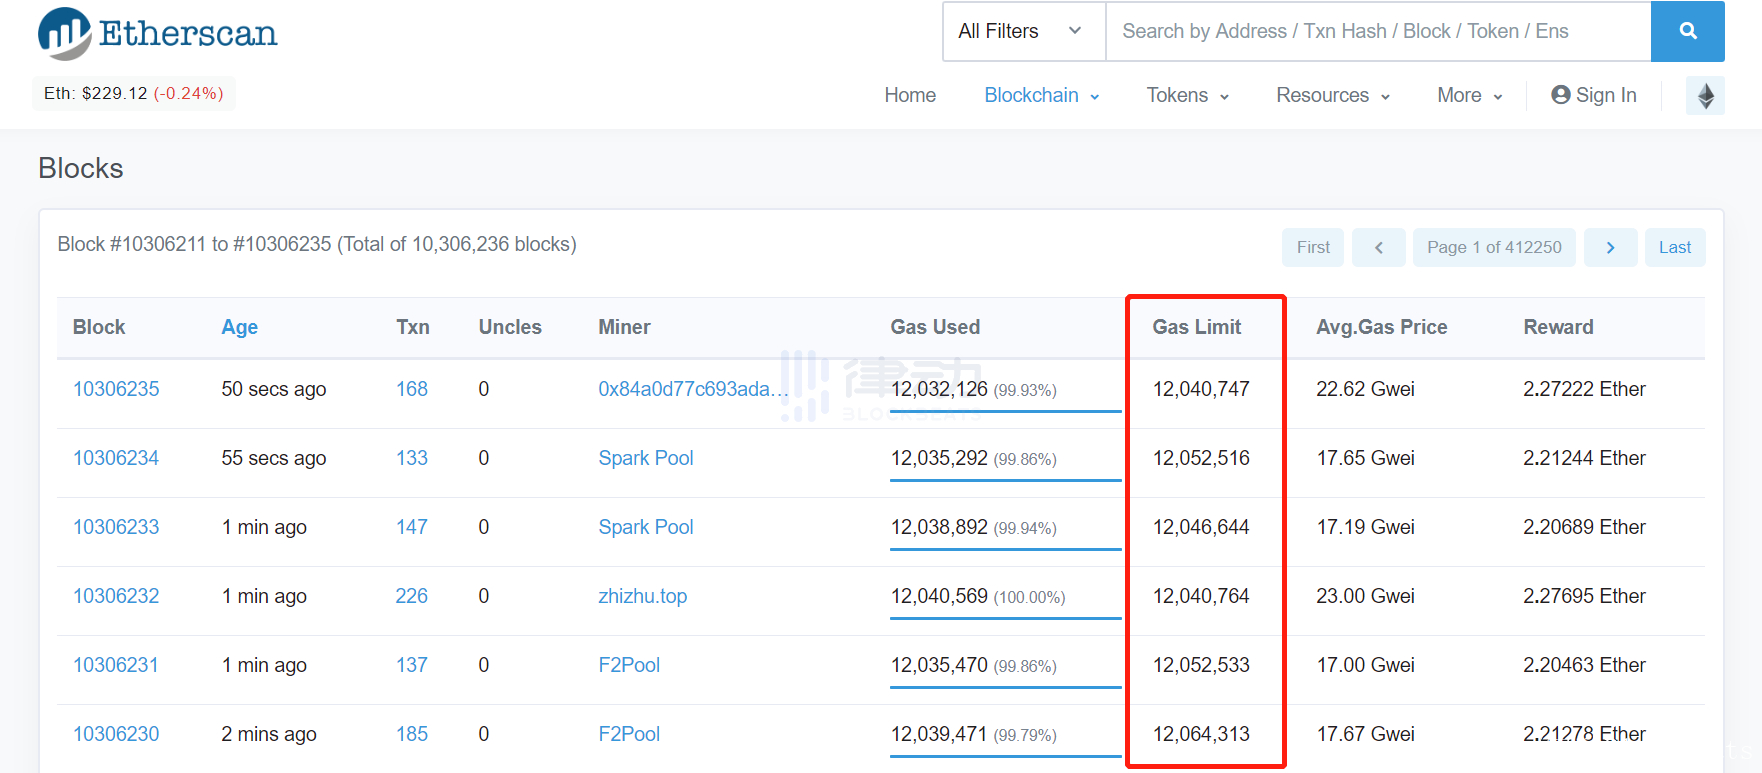
Task: Click the Block column header
Action: point(99,327)
